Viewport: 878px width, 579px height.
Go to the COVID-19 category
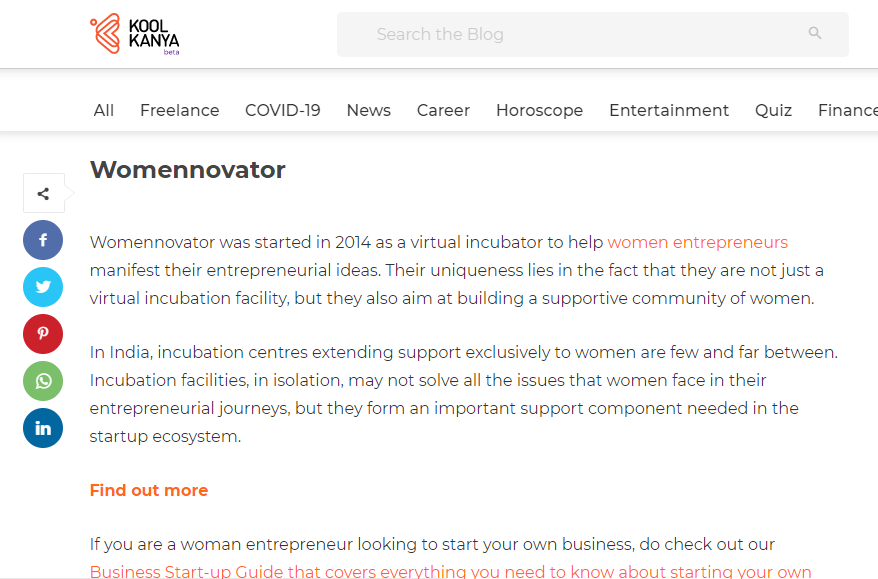click(283, 111)
